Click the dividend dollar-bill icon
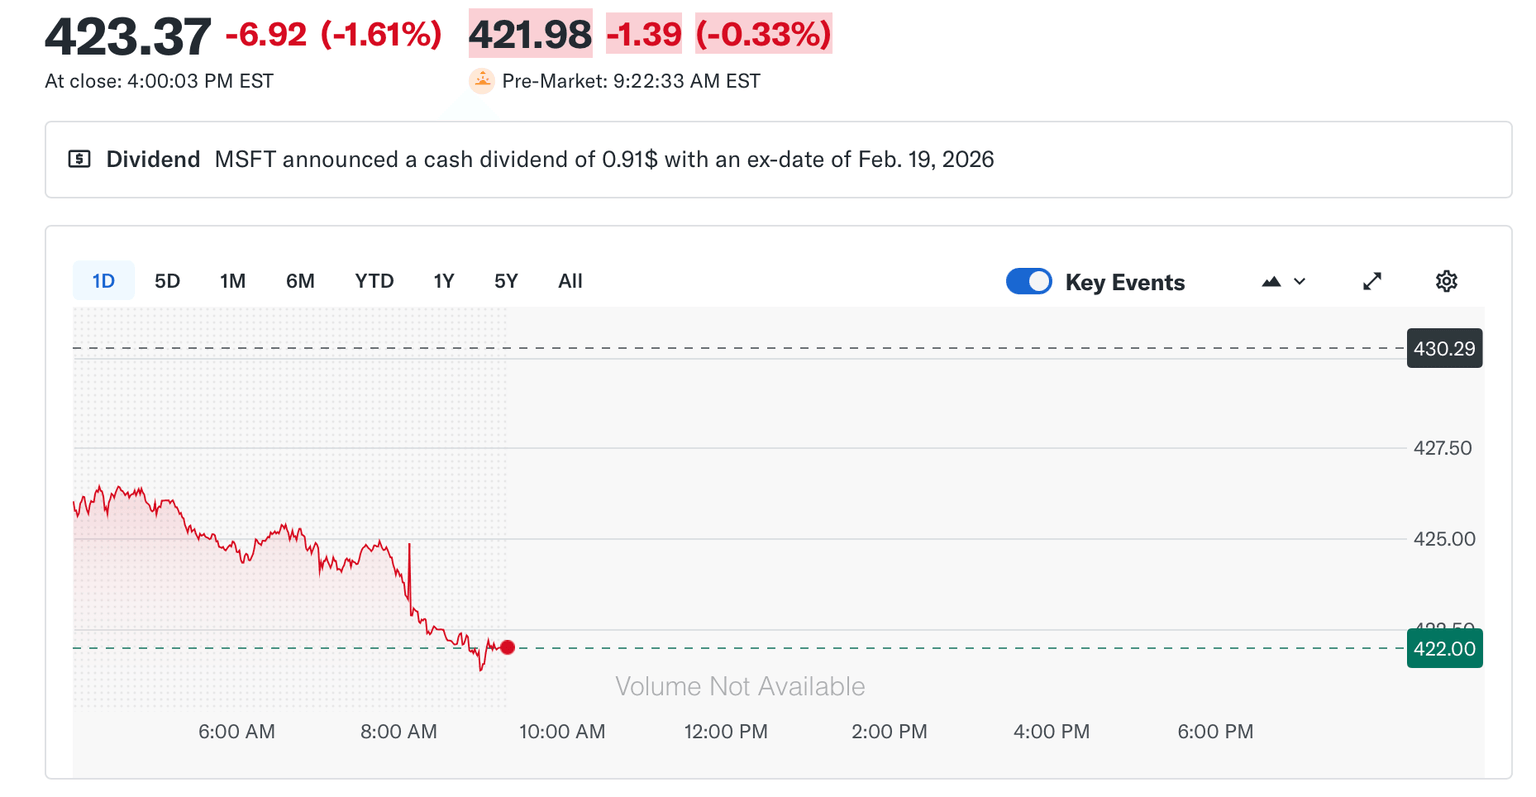 click(x=79, y=159)
